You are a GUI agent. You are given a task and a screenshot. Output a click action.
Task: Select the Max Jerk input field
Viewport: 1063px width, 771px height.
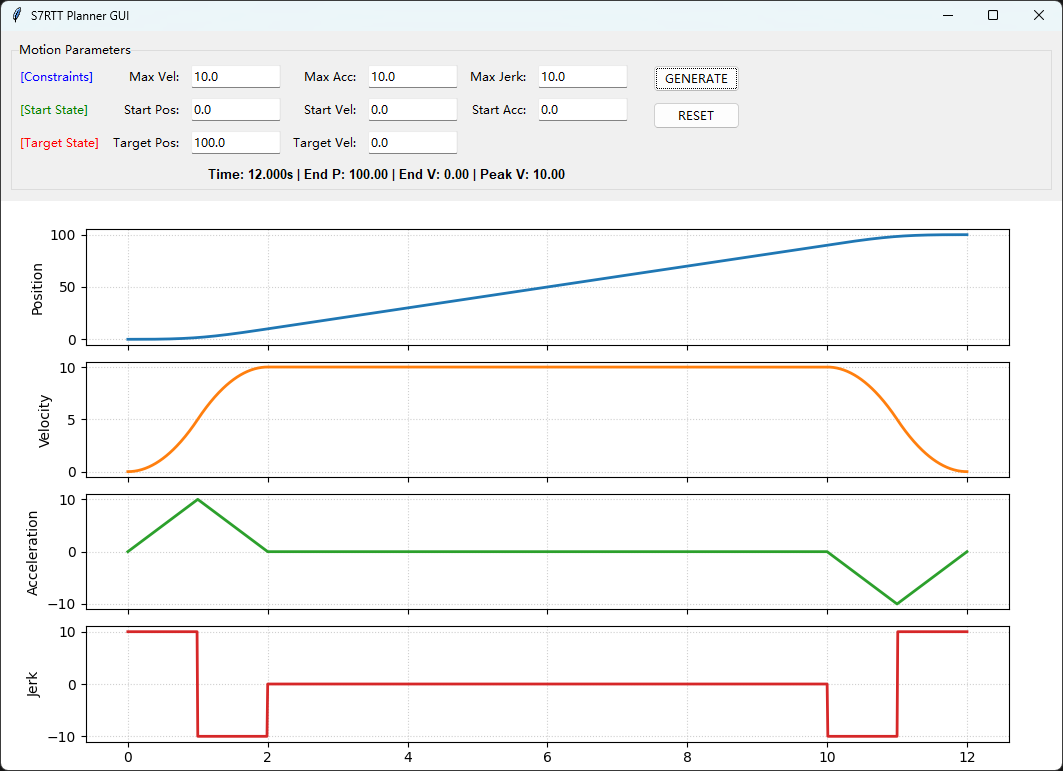tap(582, 77)
